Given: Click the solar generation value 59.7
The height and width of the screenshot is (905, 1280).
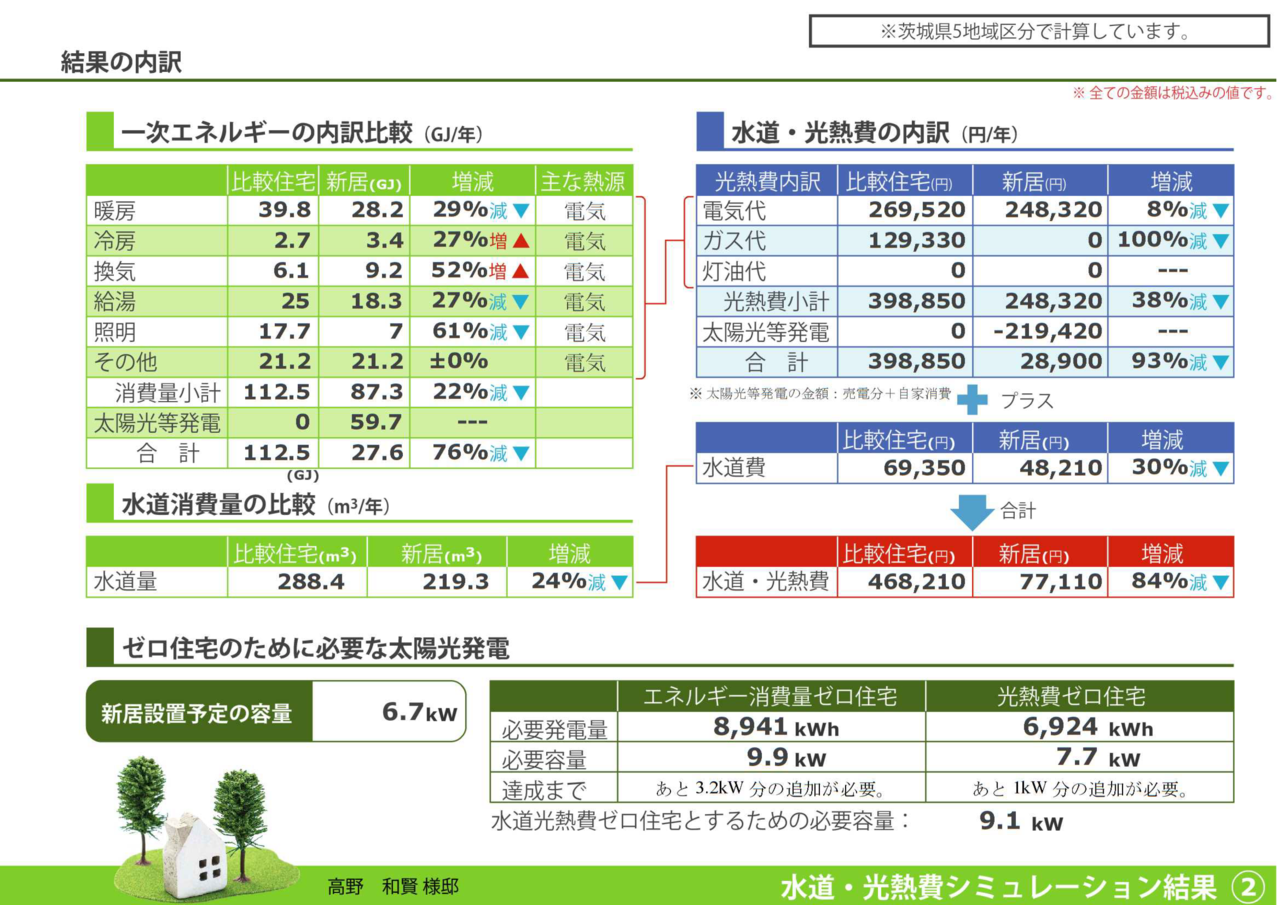Looking at the screenshot, I should point(377,423).
